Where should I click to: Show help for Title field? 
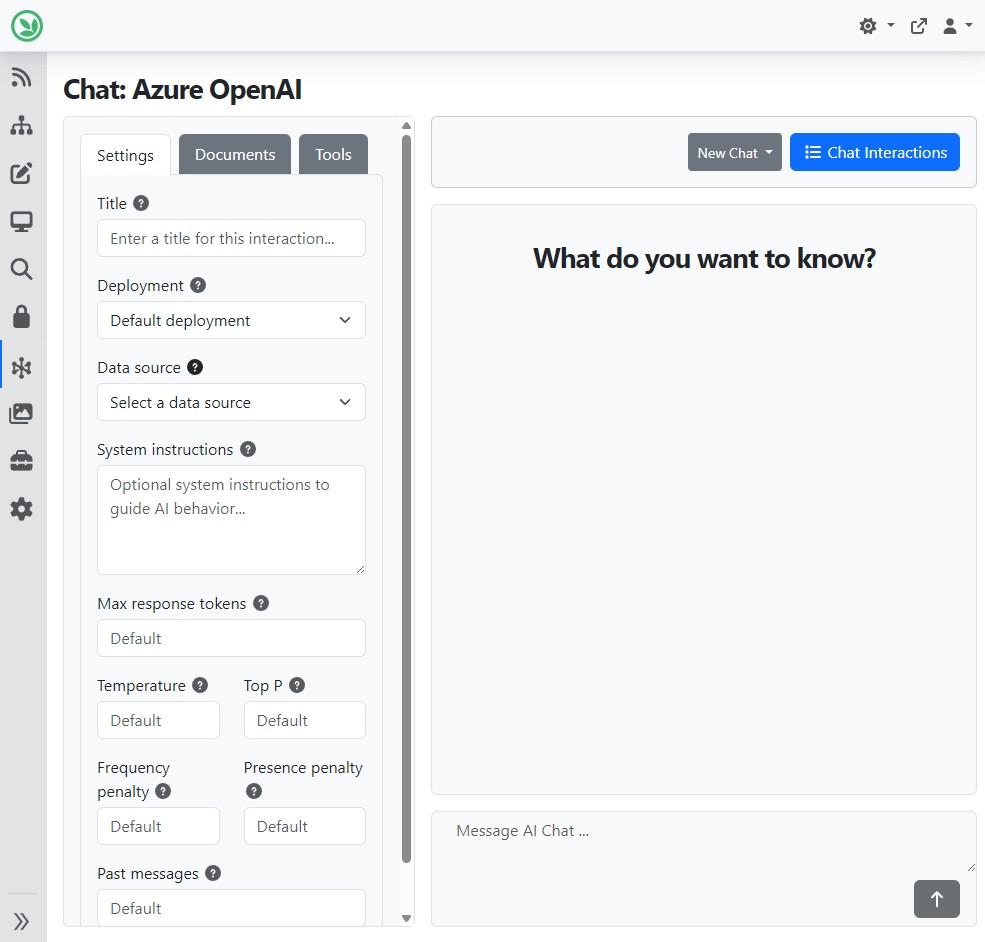pos(141,203)
